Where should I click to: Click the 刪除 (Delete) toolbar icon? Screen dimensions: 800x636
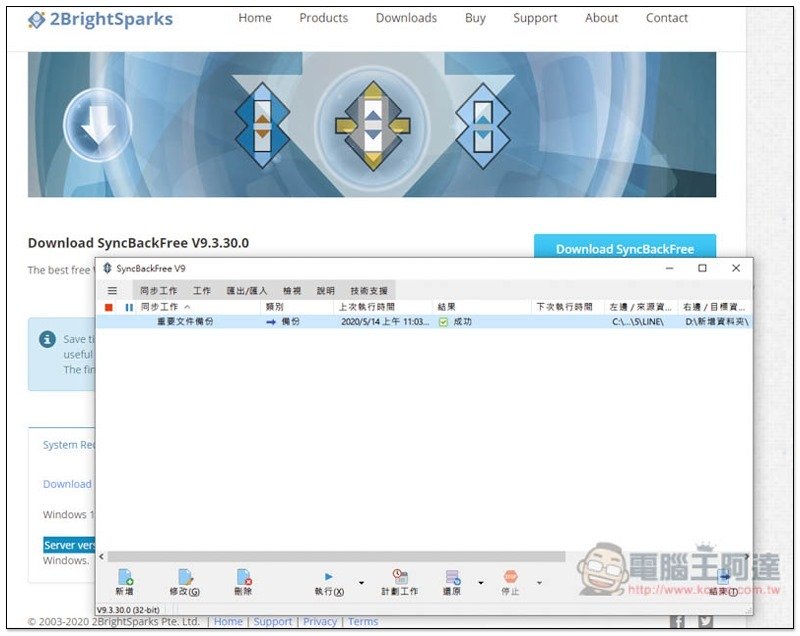[x=243, y=577]
